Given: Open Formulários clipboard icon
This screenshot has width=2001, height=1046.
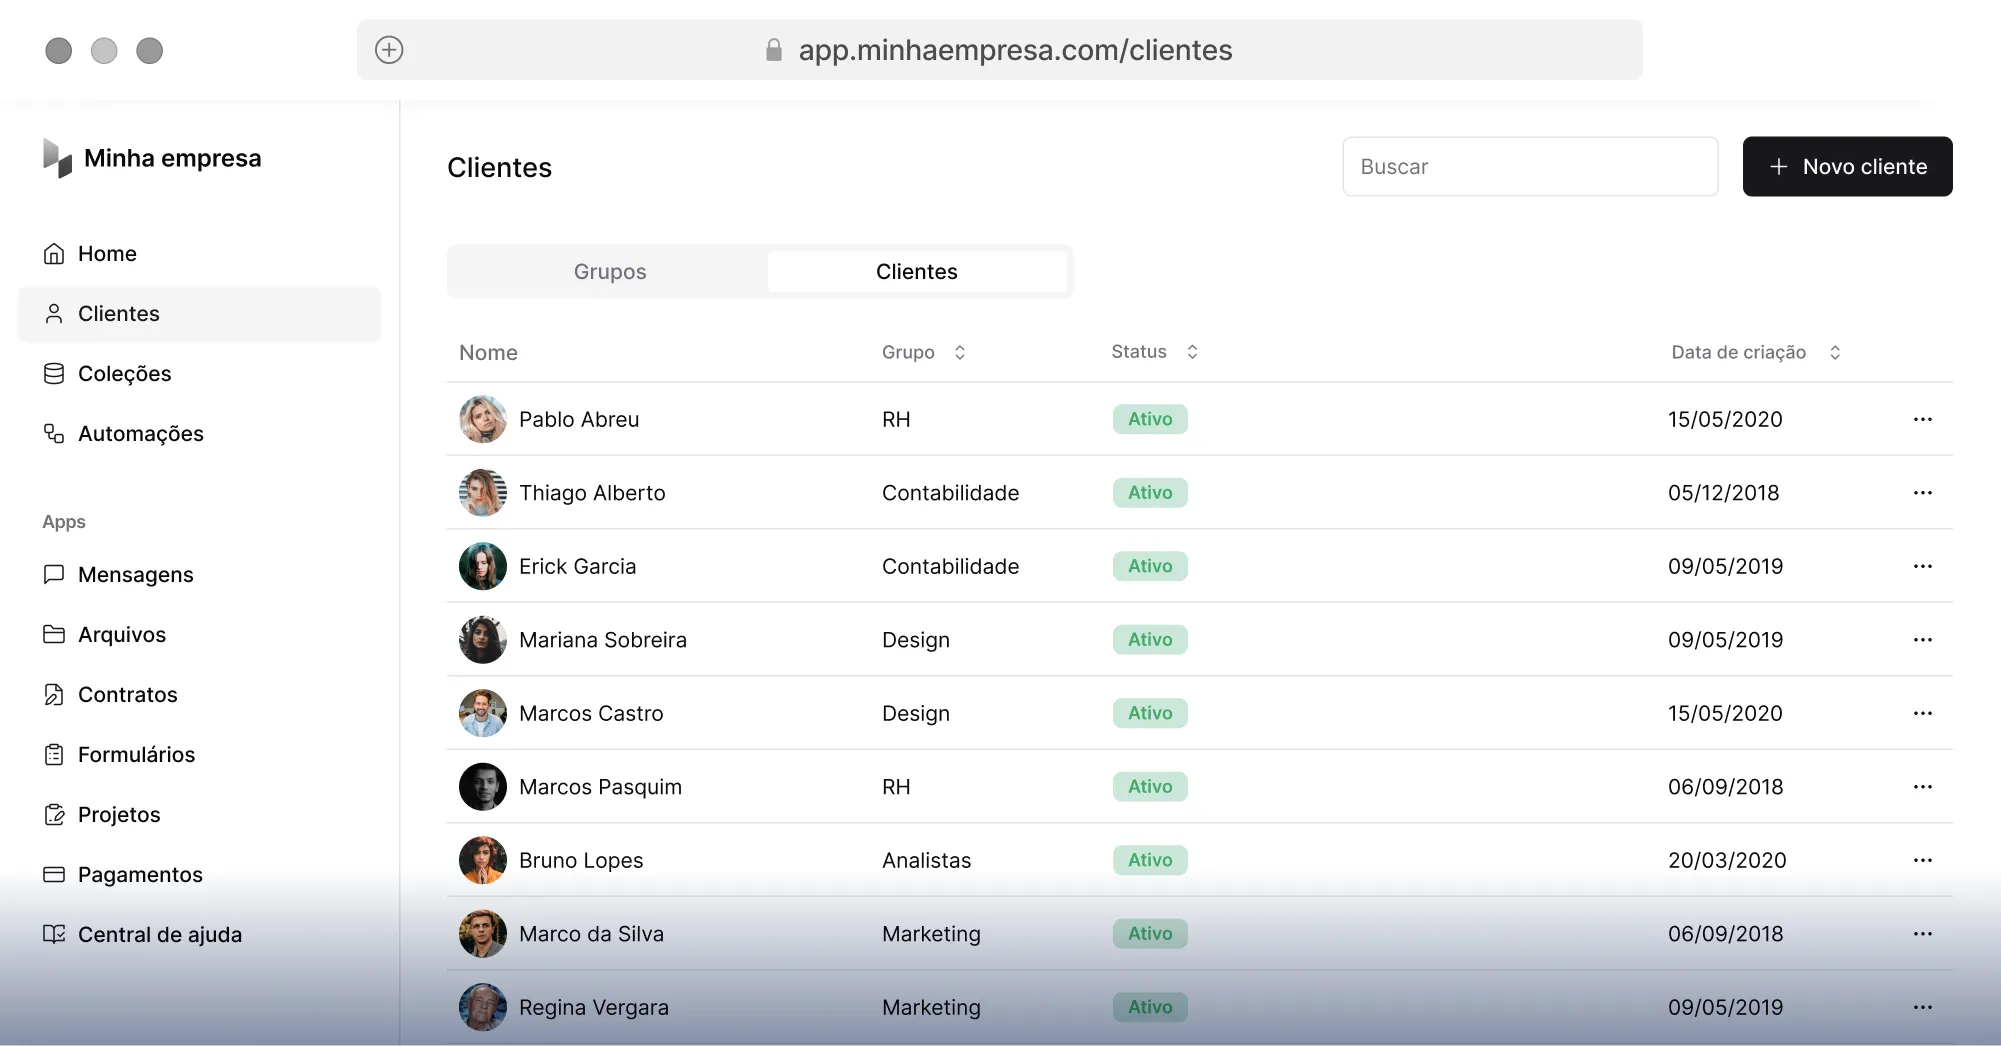Looking at the screenshot, I should pyautogui.click(x=54, y=755).
